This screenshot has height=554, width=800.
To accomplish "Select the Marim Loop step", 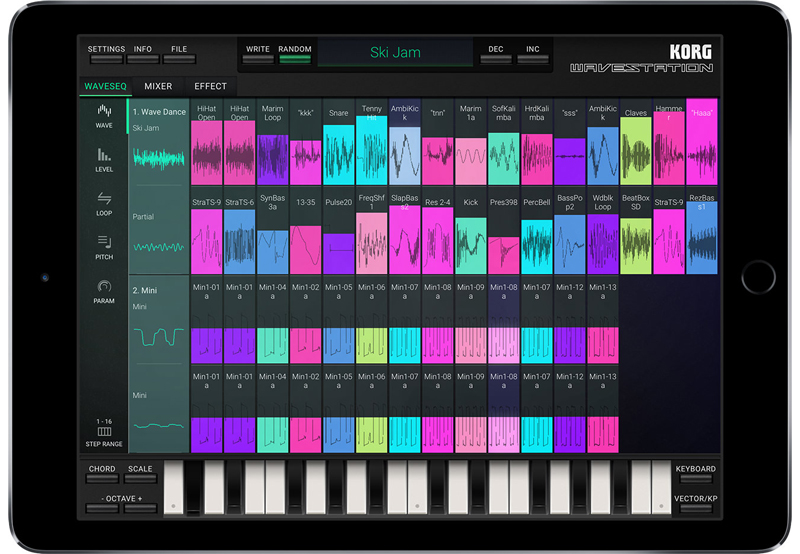I will 272,142.
